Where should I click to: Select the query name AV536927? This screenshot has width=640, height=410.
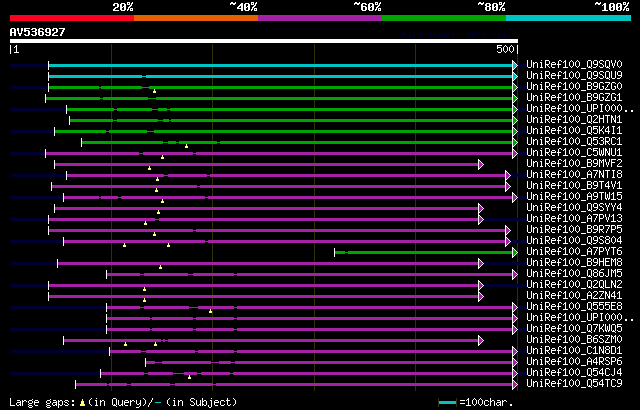[x=38, y=32]
